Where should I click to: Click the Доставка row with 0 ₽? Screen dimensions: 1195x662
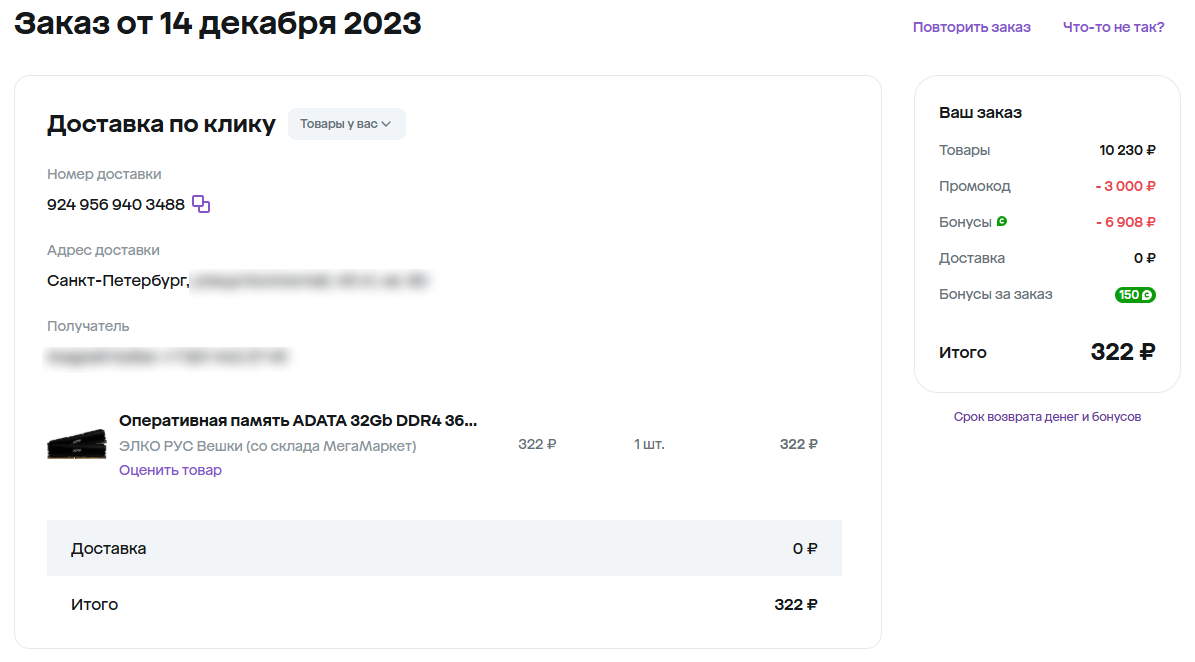[444, 548]
